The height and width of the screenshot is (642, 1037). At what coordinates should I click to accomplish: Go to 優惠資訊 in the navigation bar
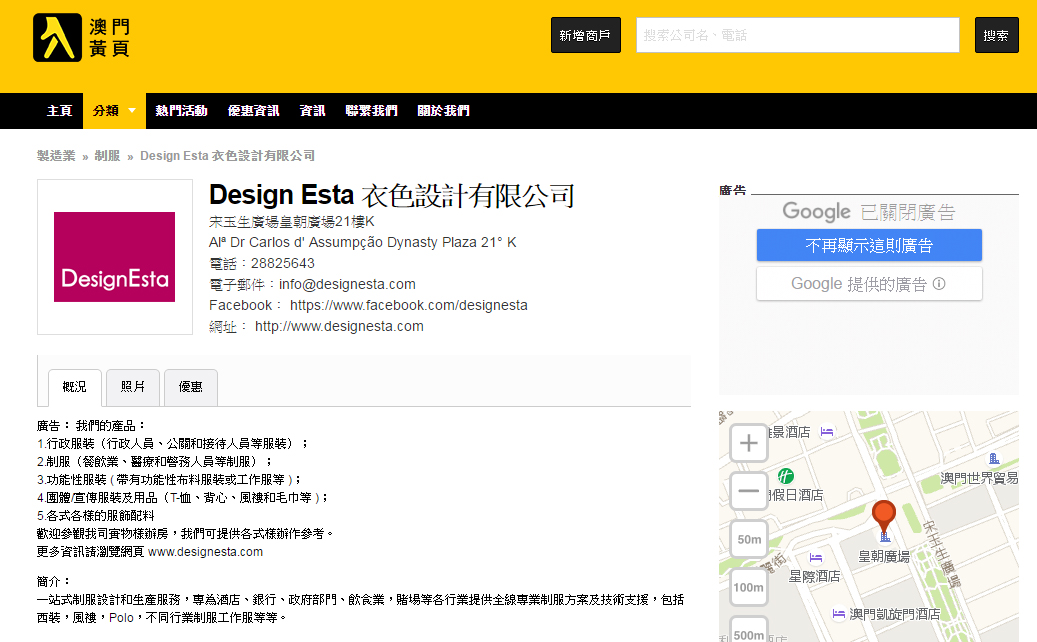coord(253,110)
